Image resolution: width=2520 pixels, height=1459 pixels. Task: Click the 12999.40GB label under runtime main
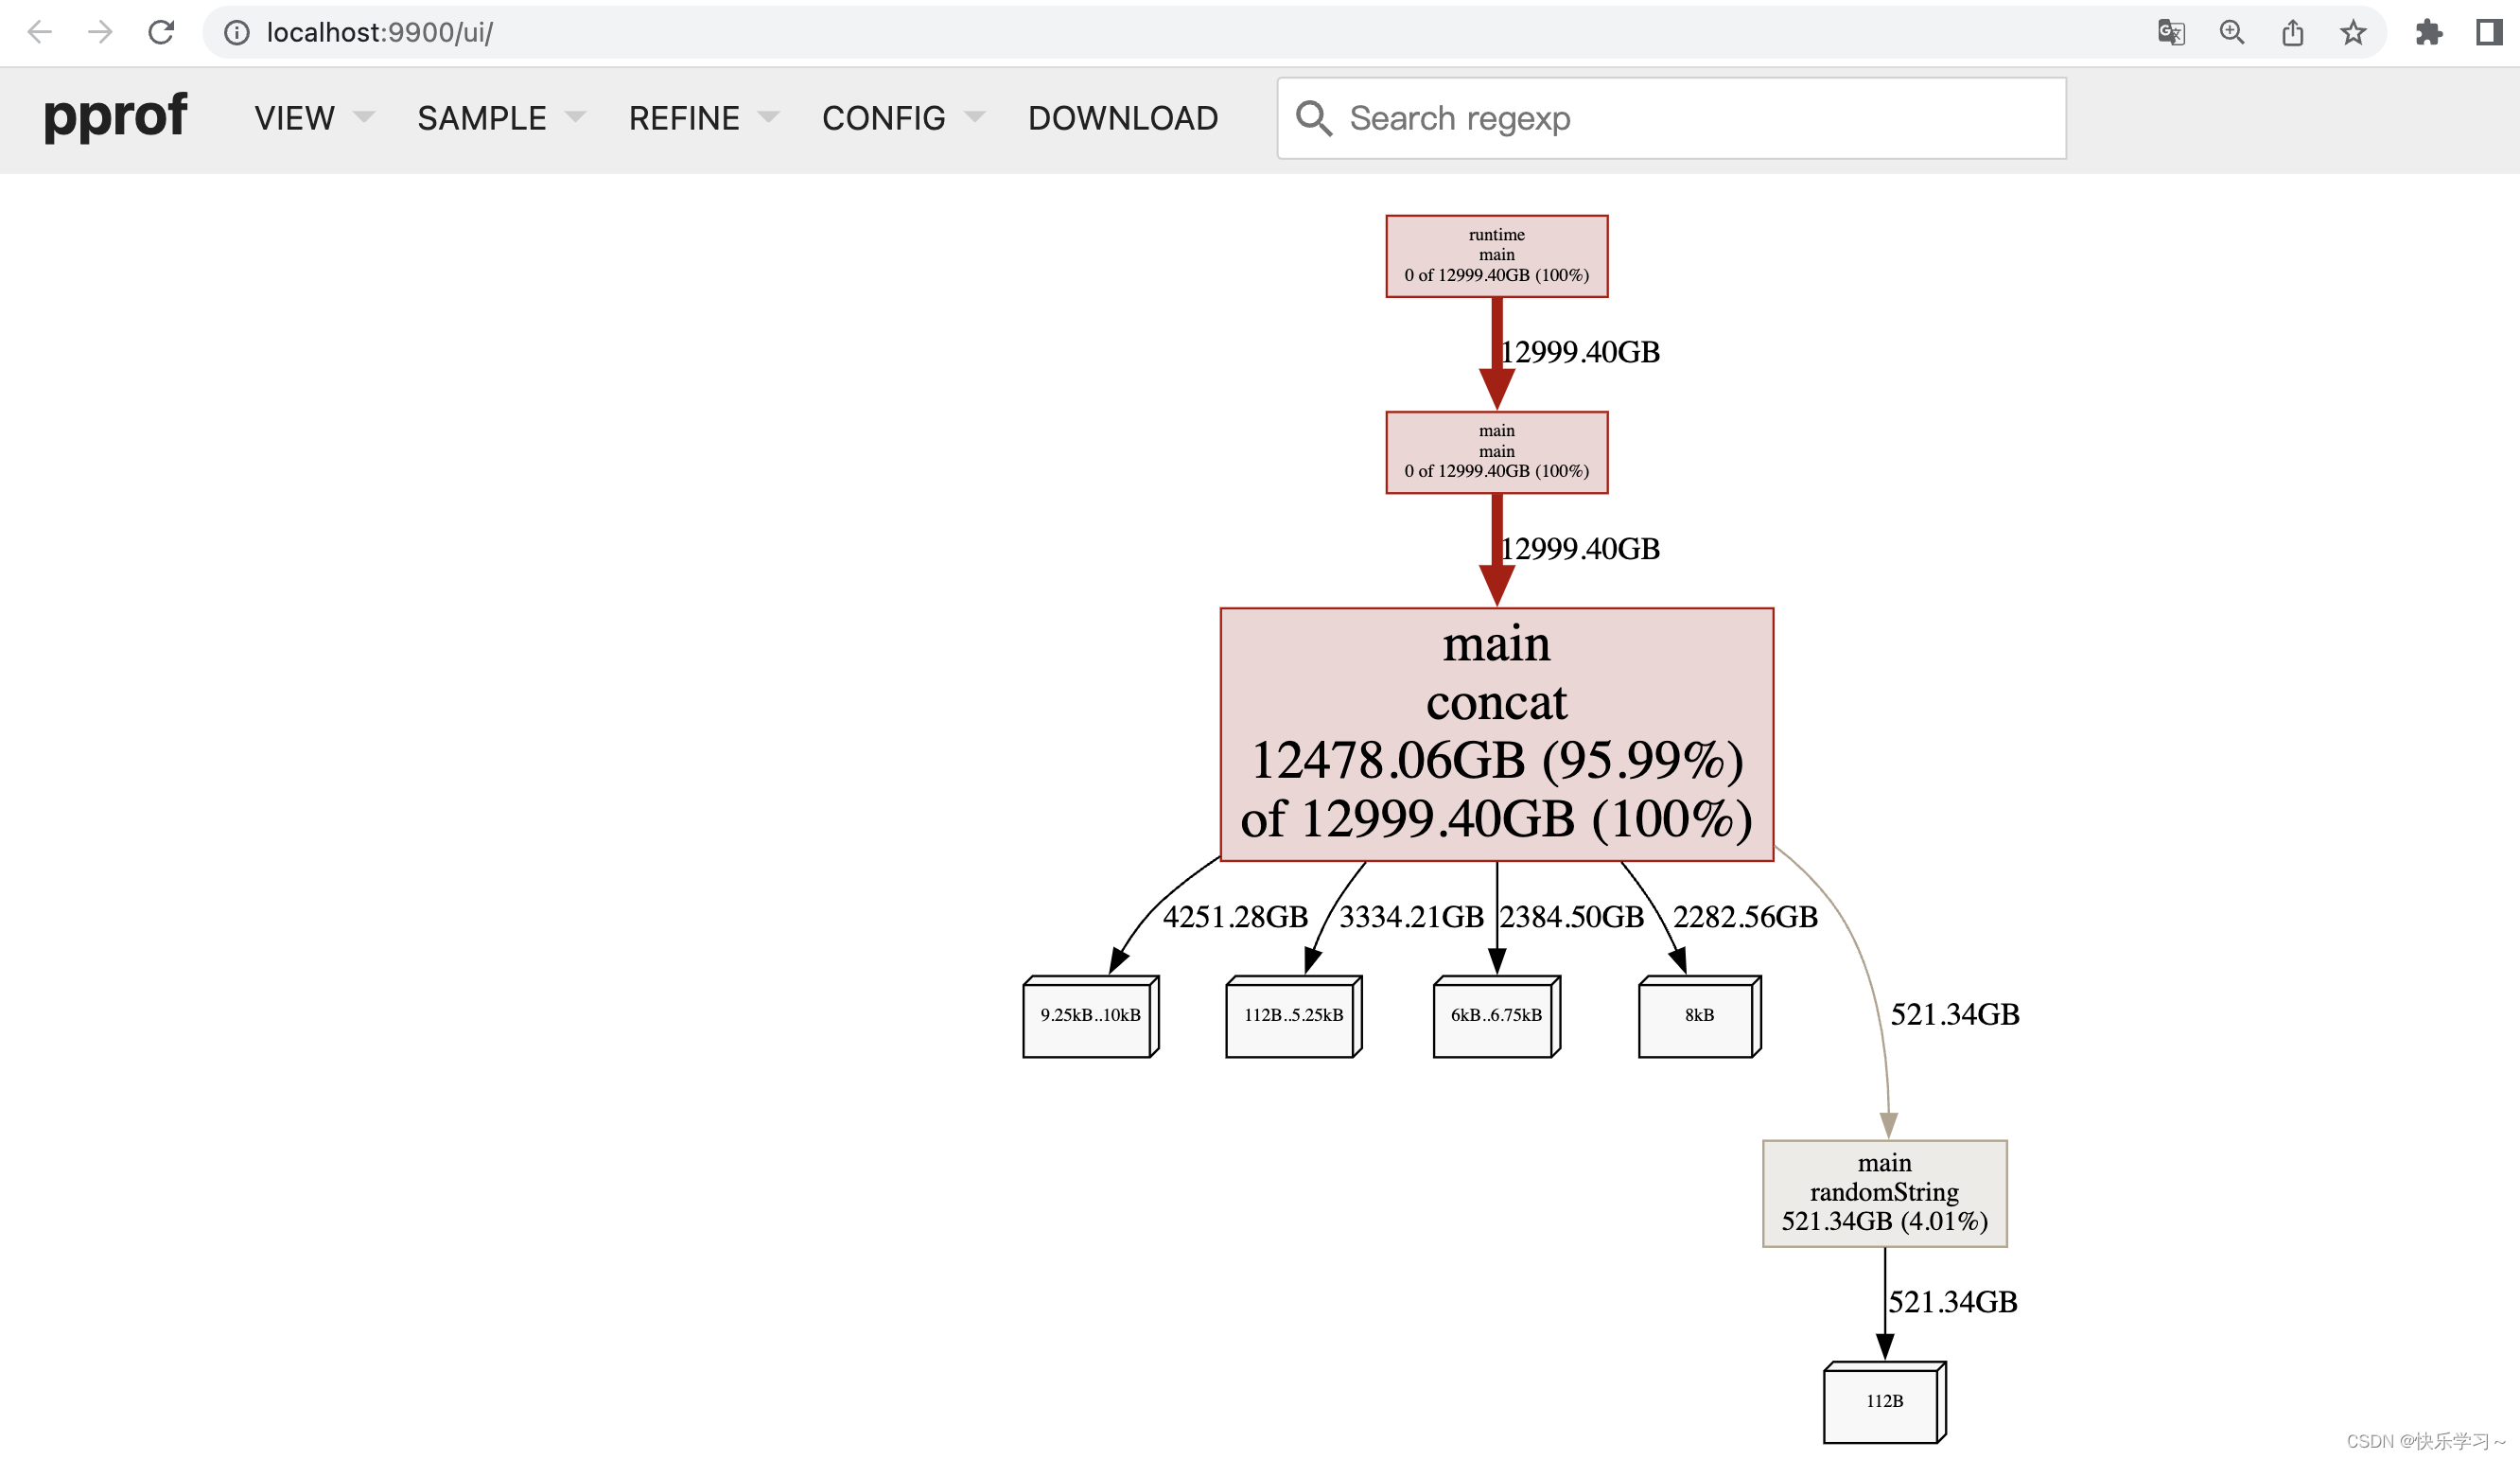(1580, 352)
